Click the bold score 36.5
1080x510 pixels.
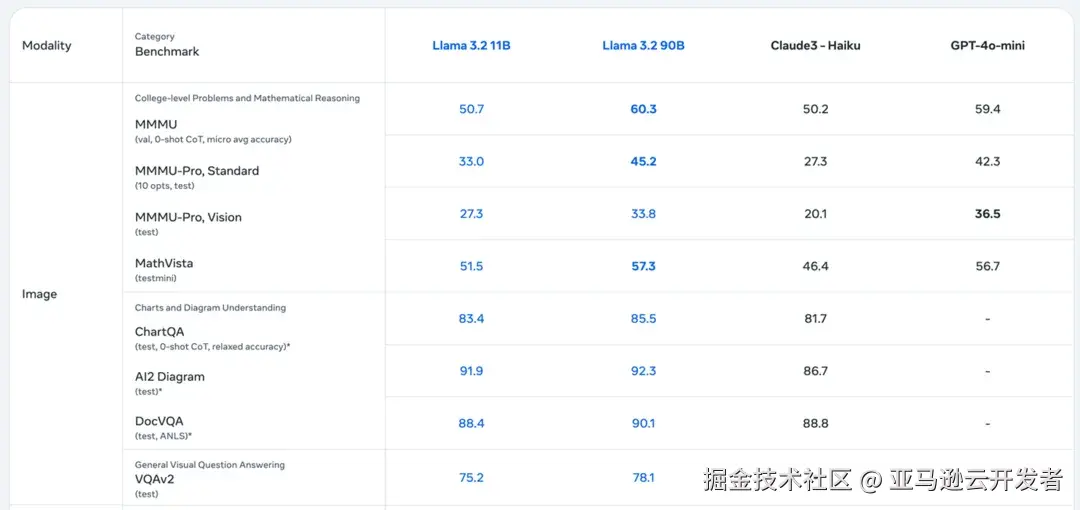(987, 214)
